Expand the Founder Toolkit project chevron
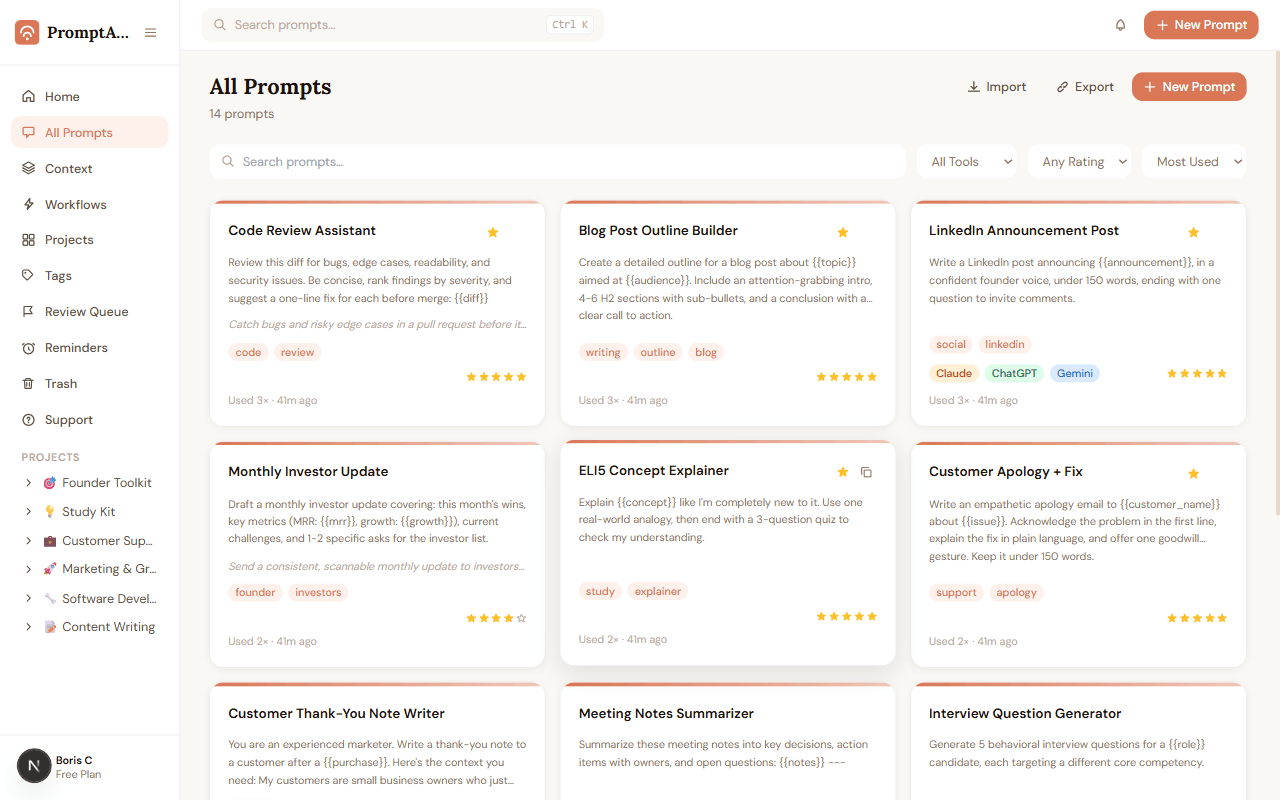1280x800 pixels. [28, 483]
